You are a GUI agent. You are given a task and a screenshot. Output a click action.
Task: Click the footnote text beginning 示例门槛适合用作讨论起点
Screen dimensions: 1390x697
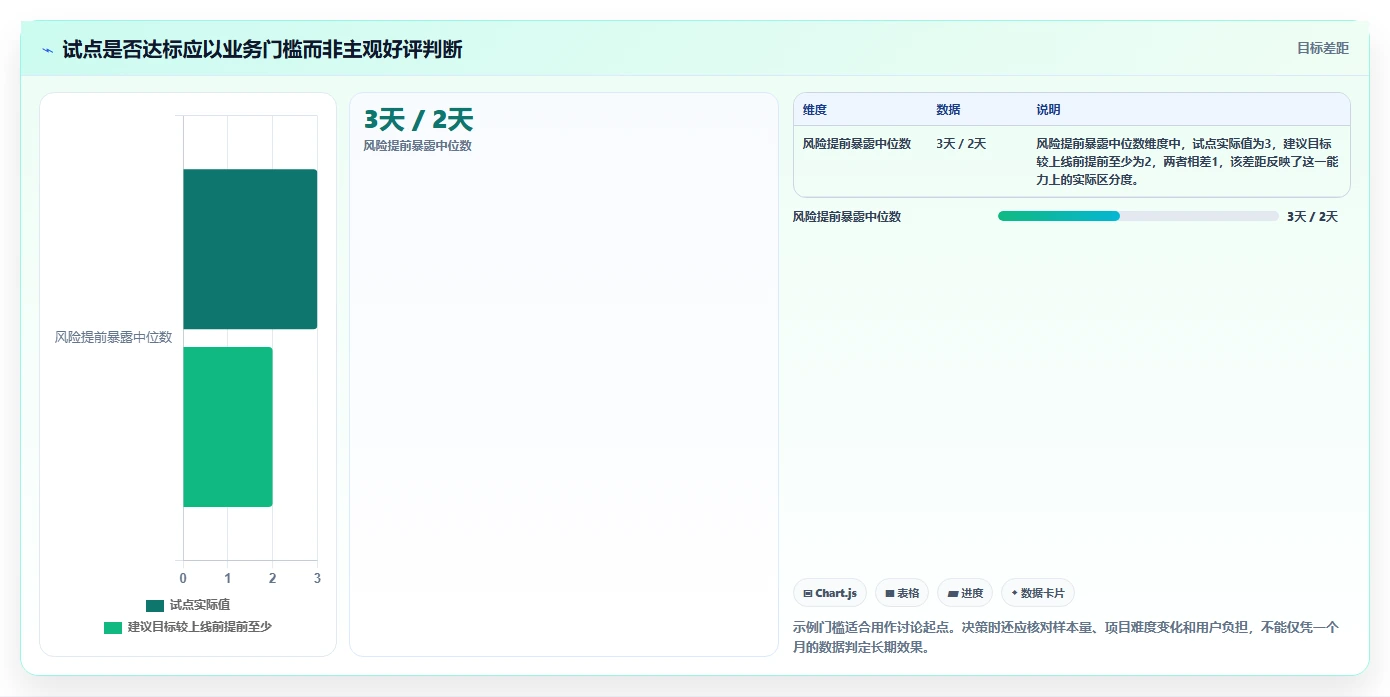pyautogui.click(x=1066, y=637)
